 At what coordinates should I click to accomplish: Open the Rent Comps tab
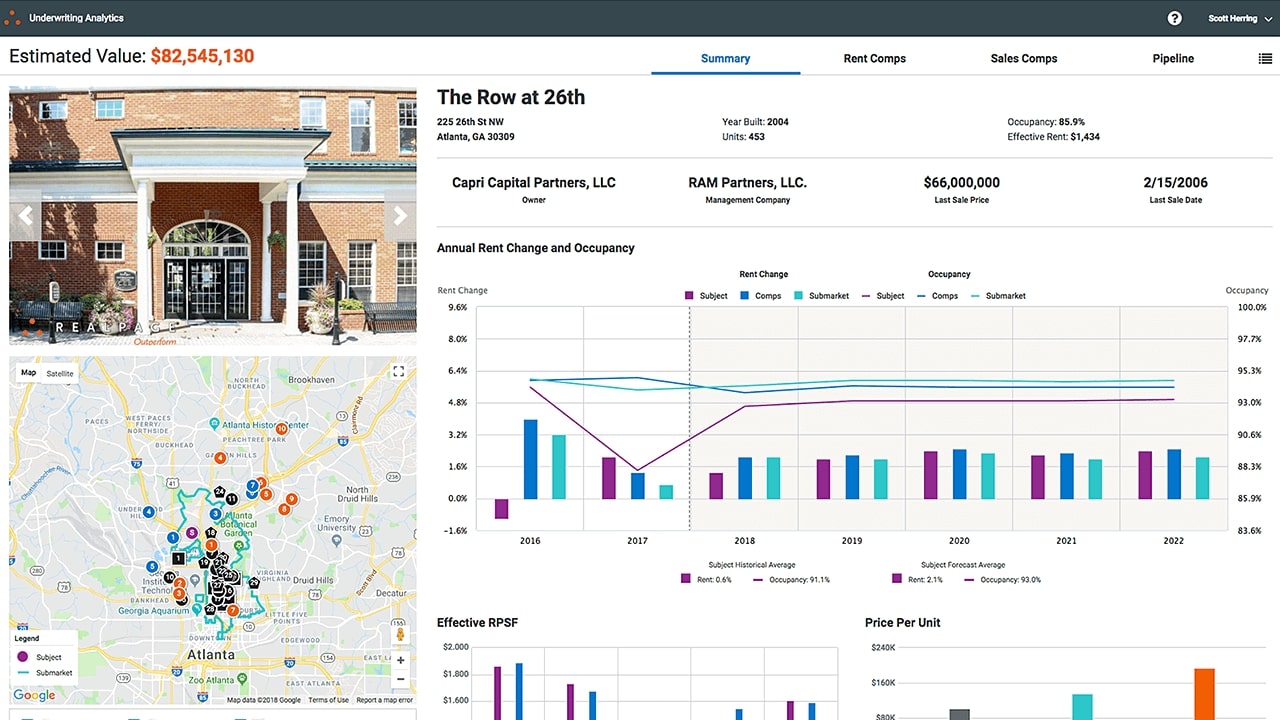[x=875, y=58]
